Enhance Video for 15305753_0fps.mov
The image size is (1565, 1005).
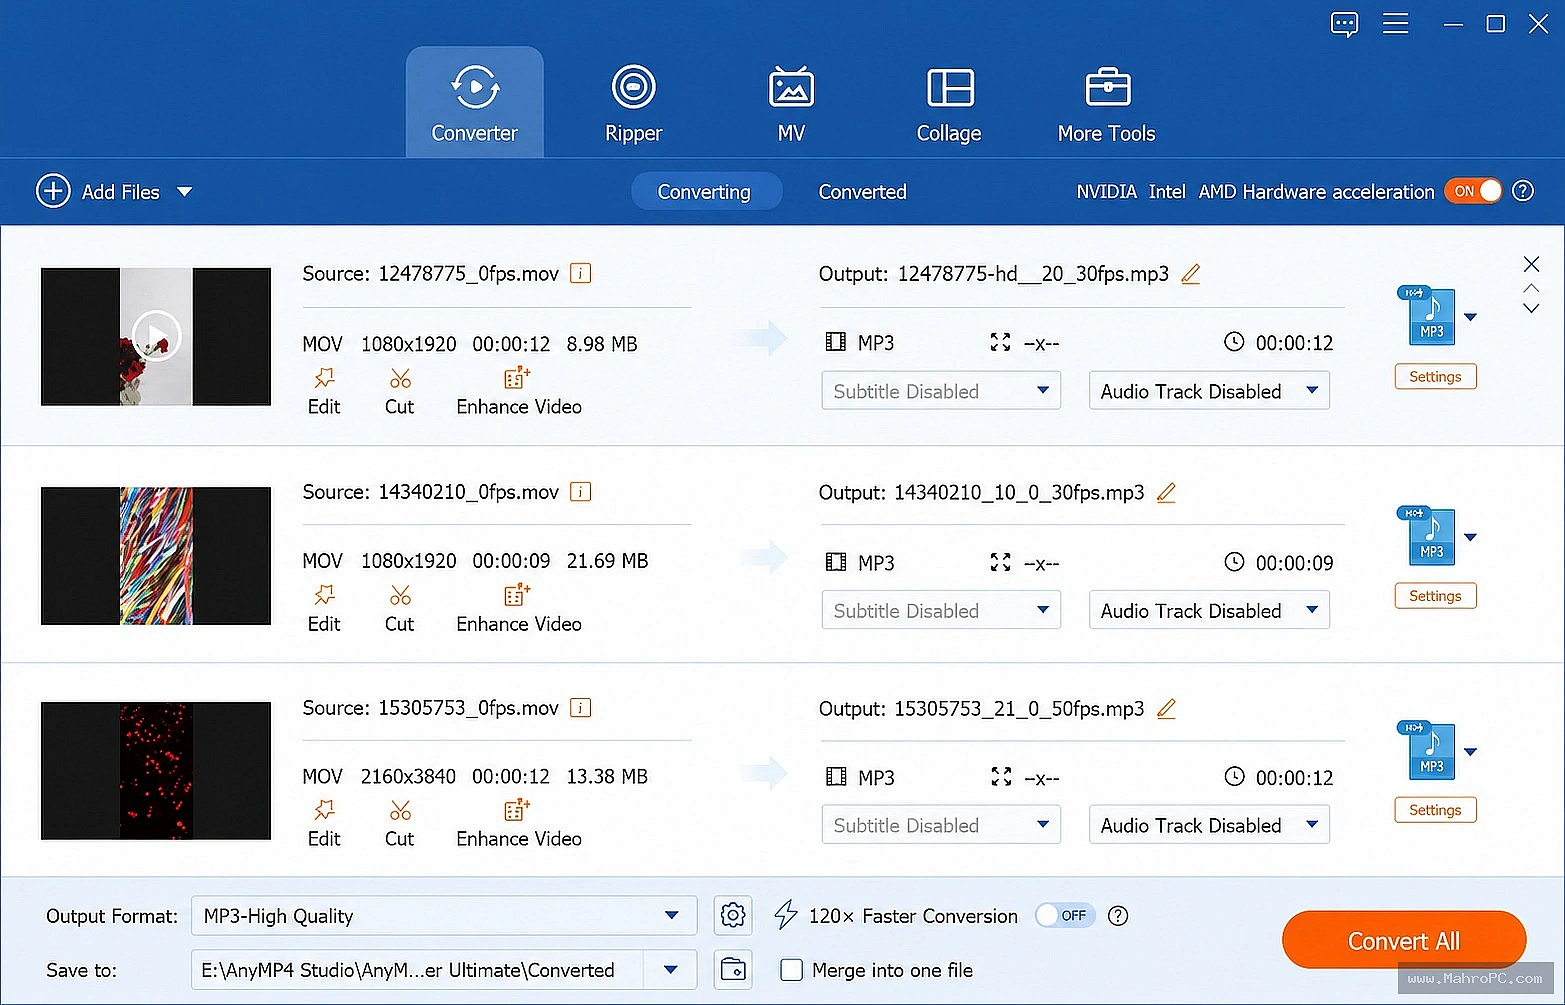[x=519, y=823]
